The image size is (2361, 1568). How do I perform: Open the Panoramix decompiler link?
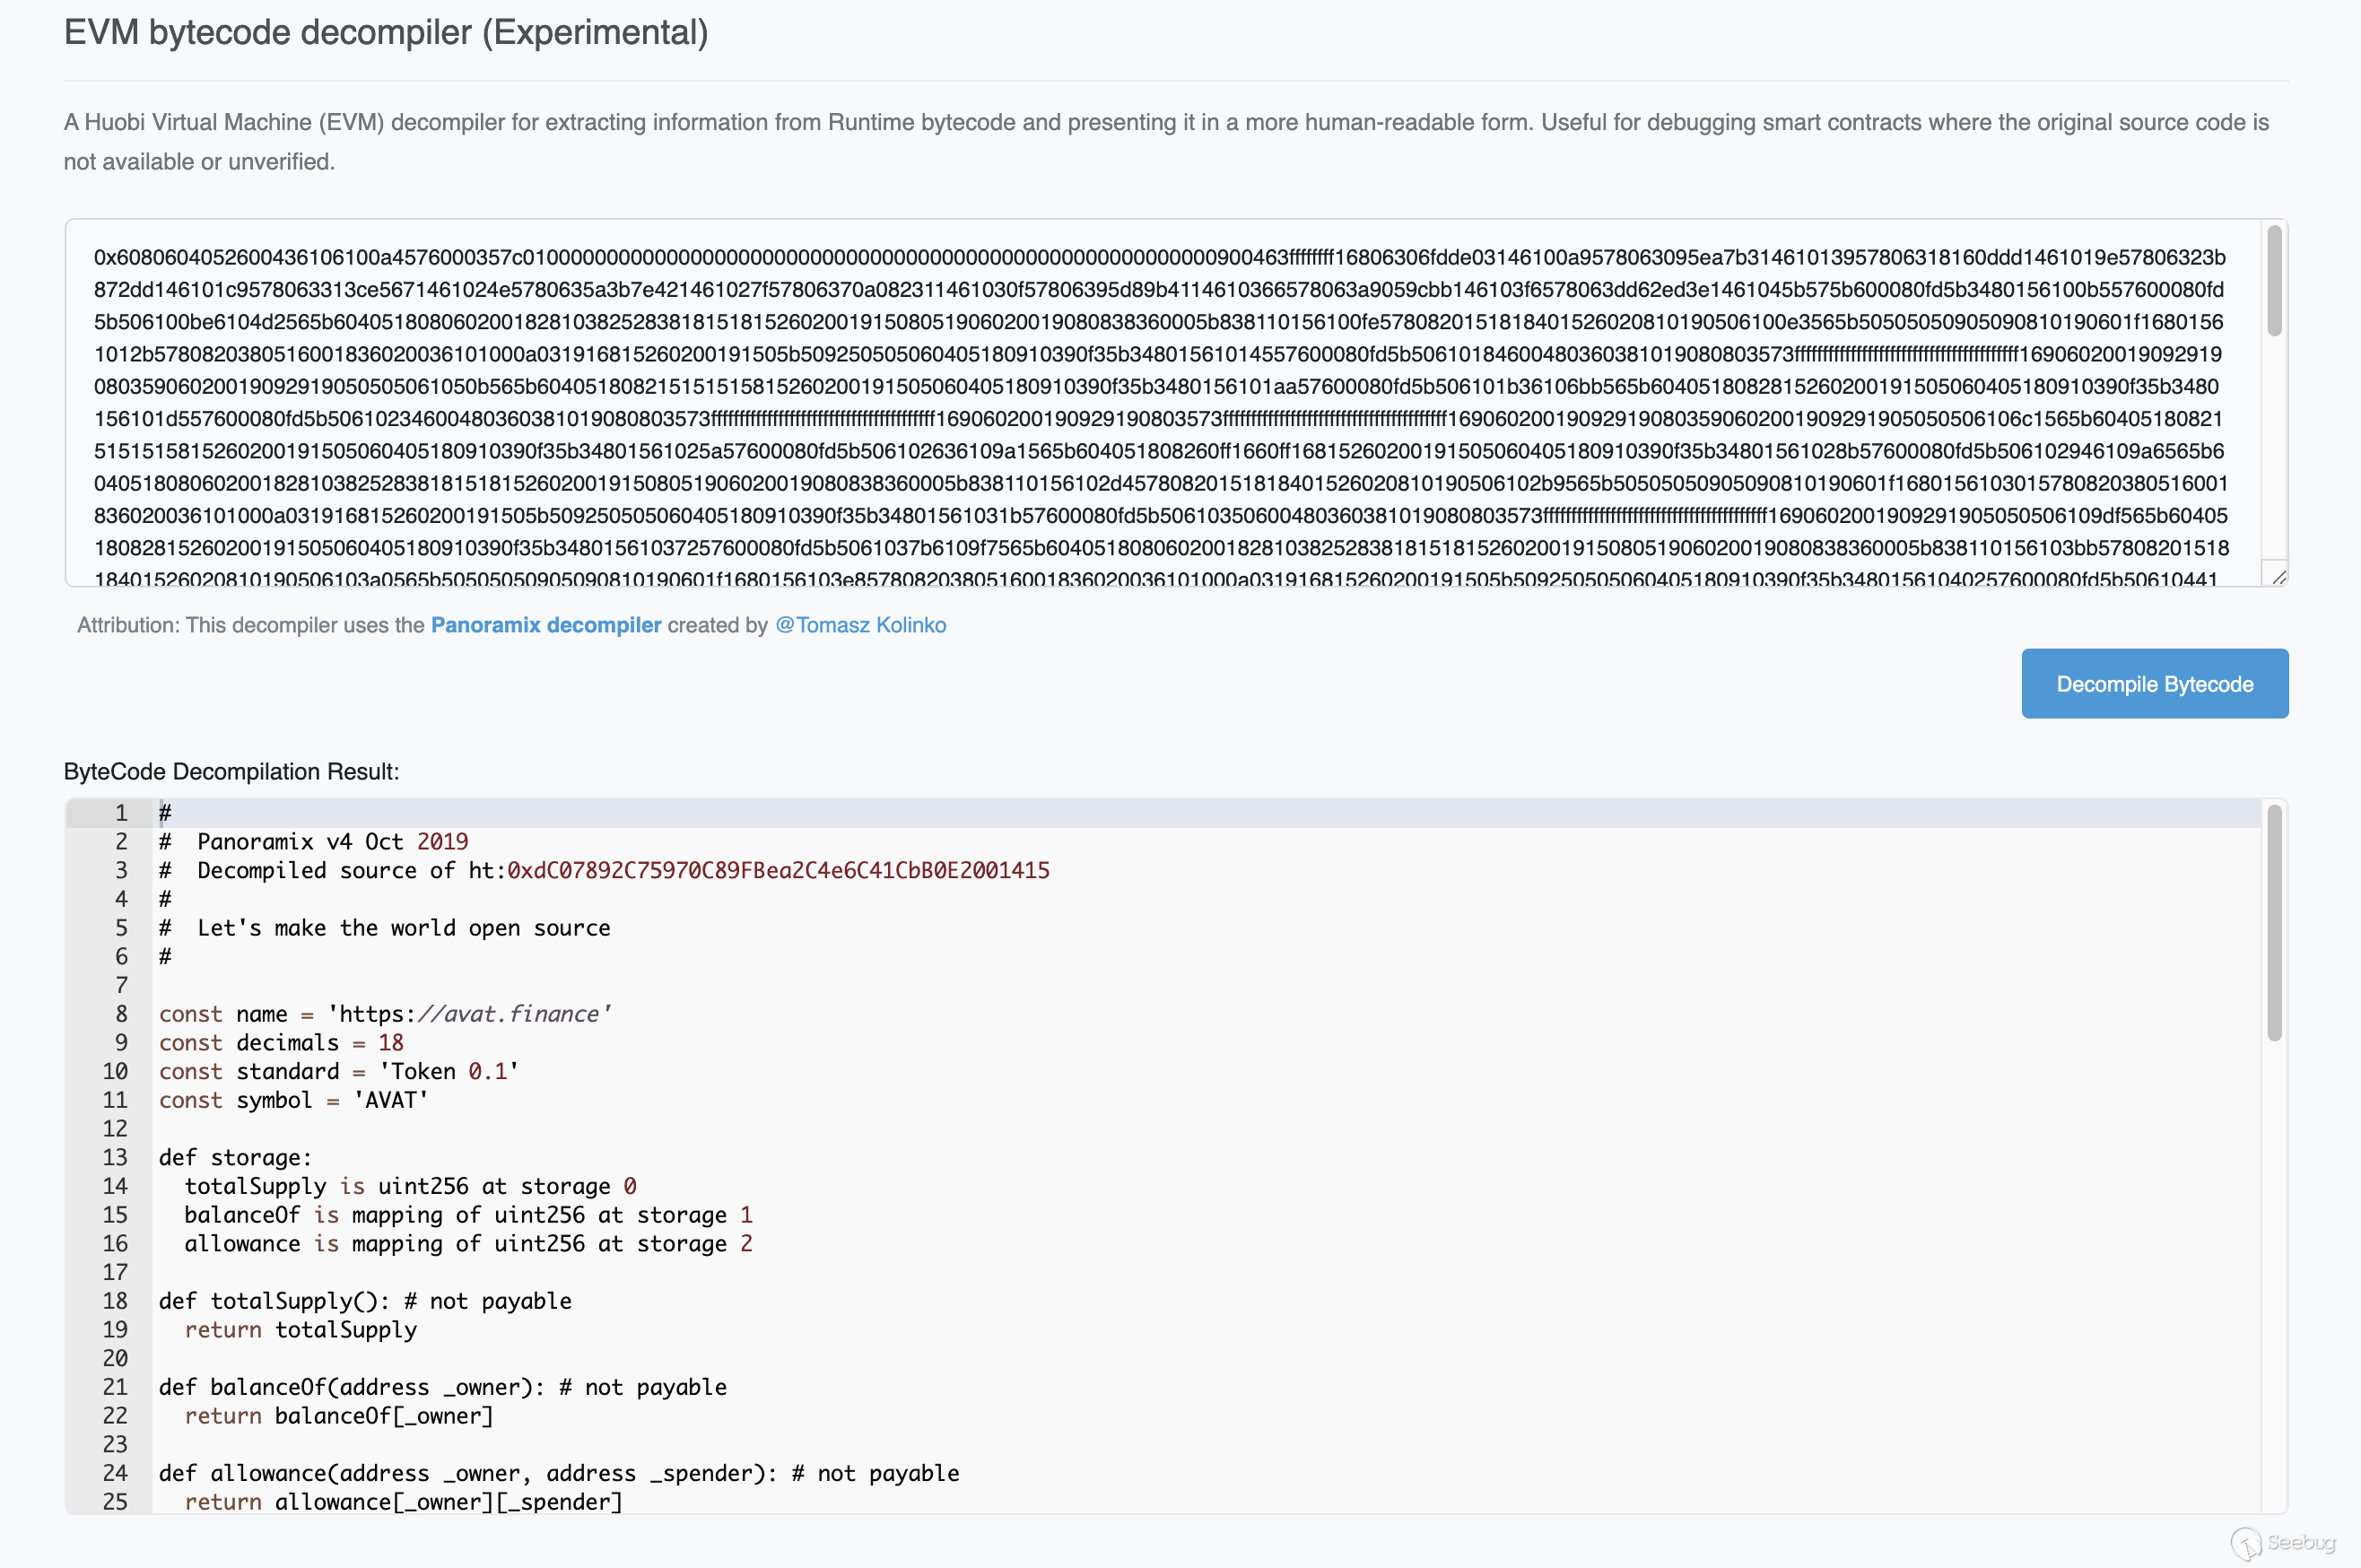pyautogui.click(x=545, y=625)
